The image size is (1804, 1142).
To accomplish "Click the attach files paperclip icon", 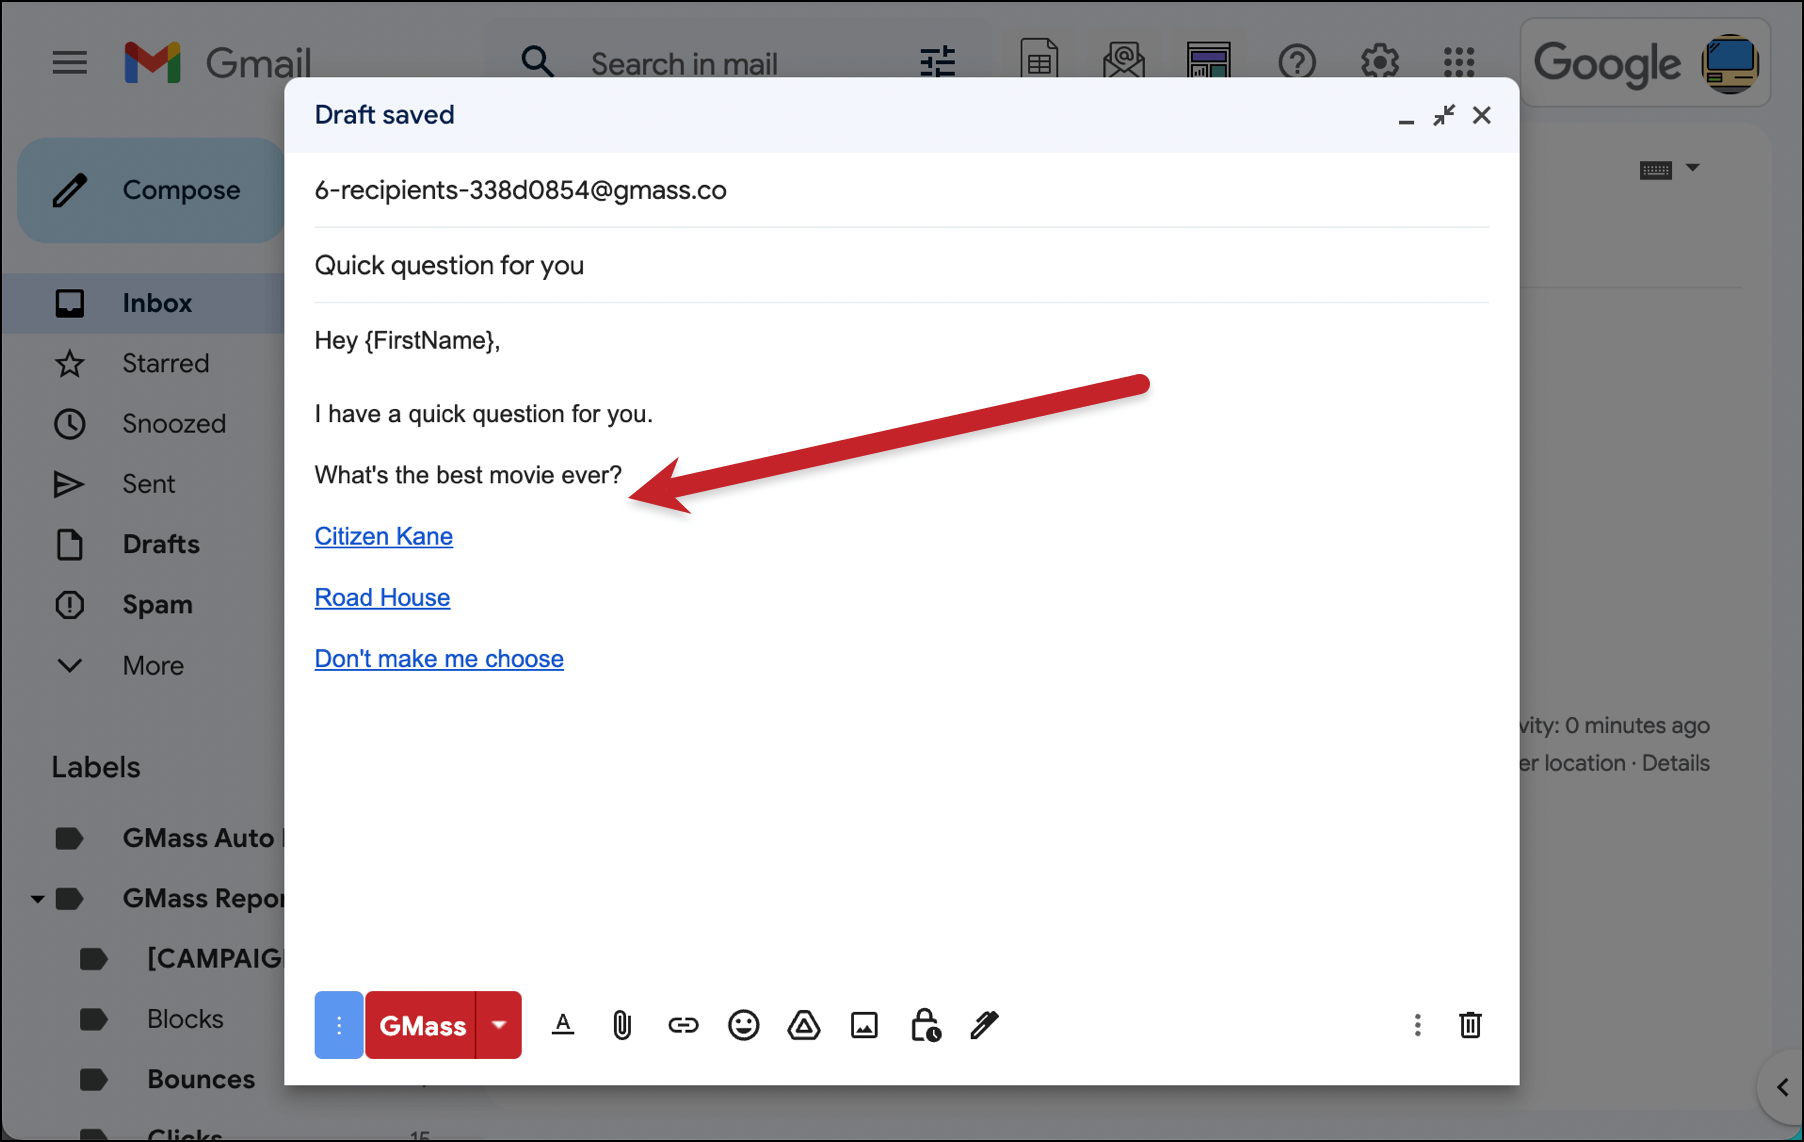I will [622, 1025].
